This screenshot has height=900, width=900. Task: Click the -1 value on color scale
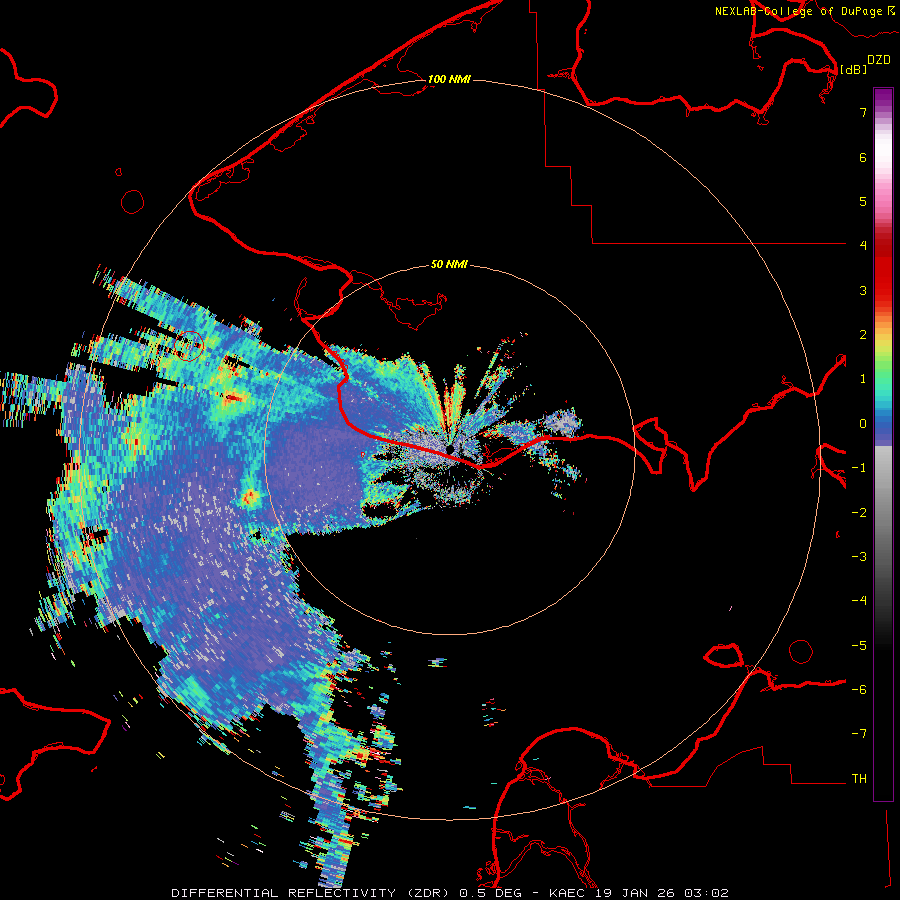859,468
